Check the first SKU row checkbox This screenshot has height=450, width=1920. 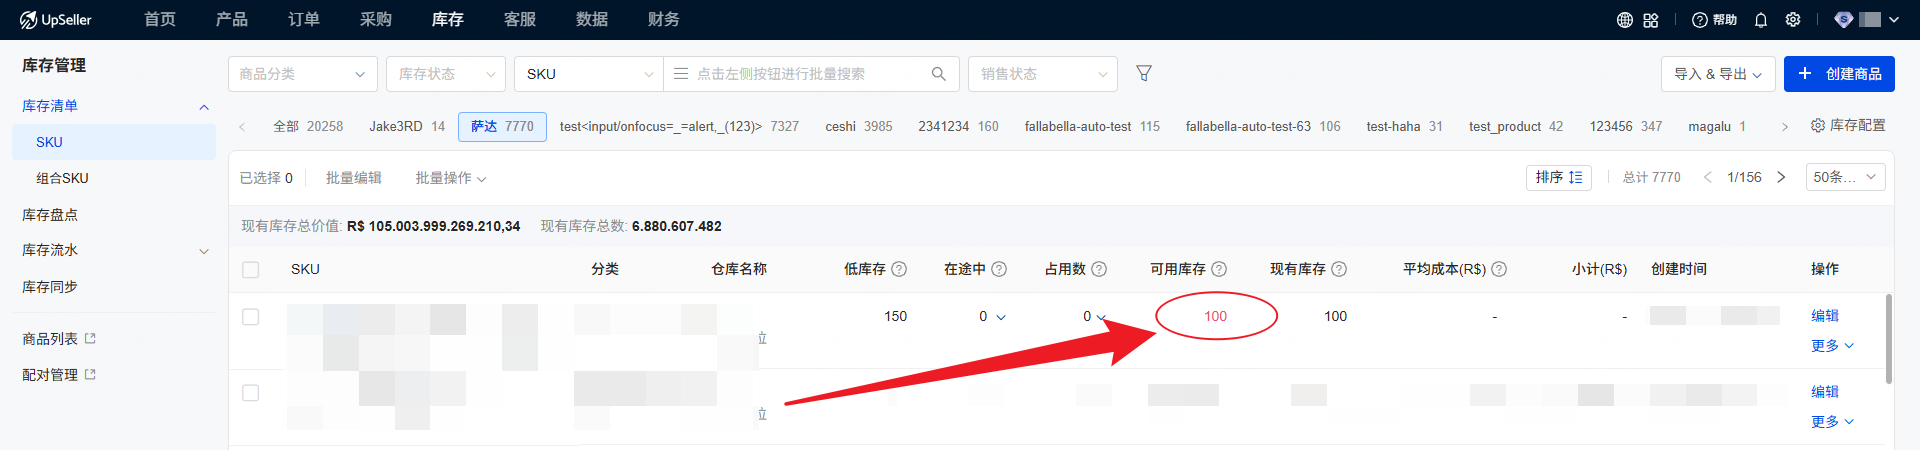pyautogui.click(x=251, y=317)
